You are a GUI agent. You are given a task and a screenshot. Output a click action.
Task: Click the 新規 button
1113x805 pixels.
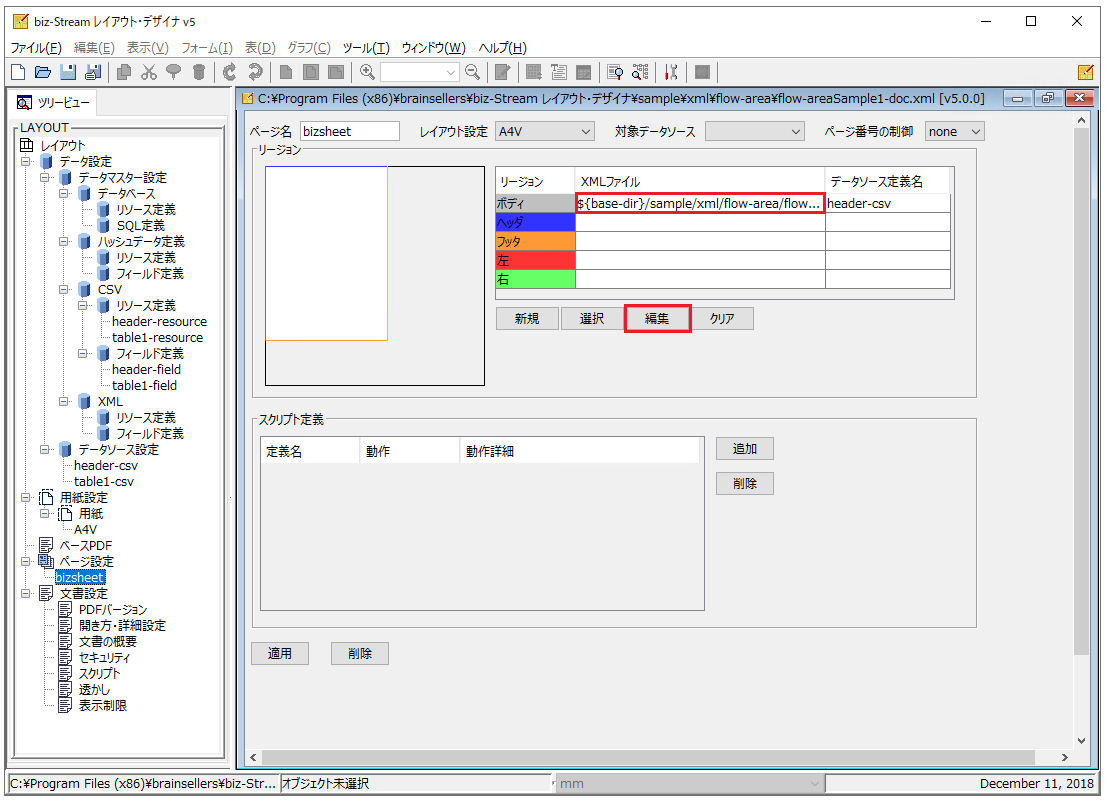[x=527, y=319]
